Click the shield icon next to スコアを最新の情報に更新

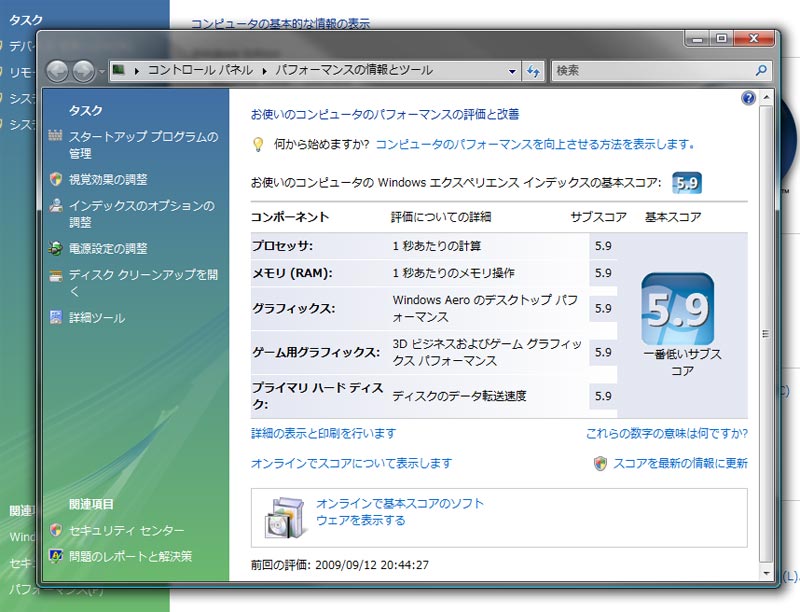[600, 463]
